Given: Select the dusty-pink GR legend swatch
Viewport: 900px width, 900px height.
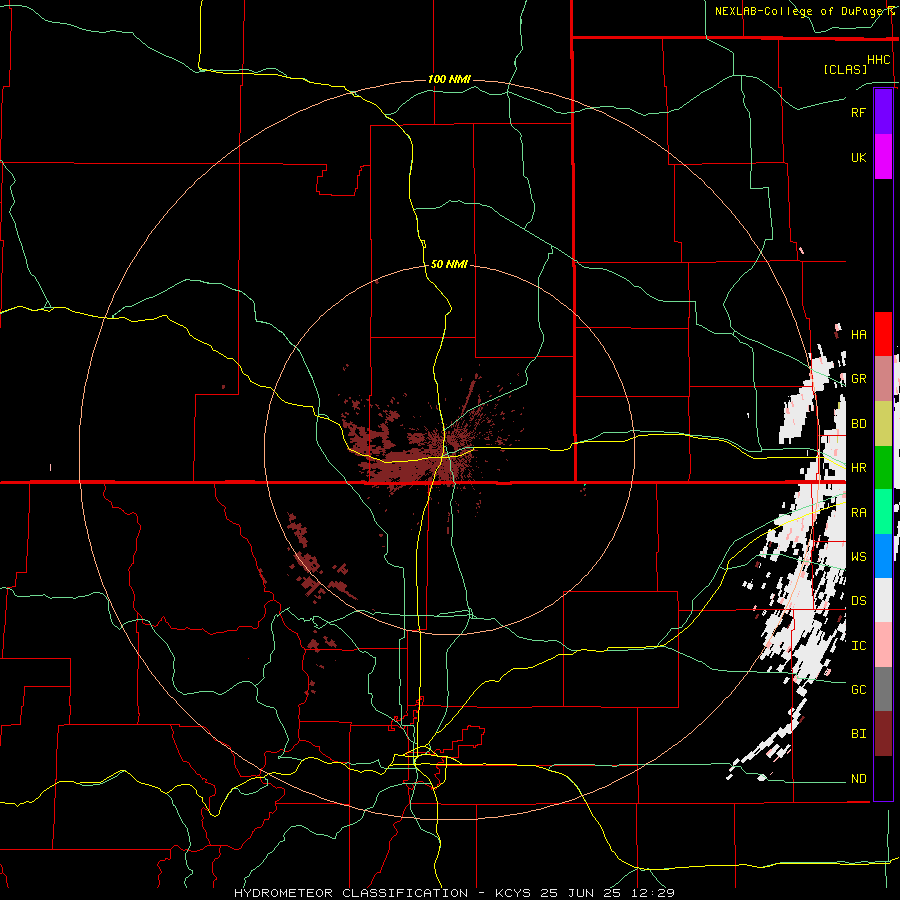Looking at the screenshot, I should click(883, 379).
